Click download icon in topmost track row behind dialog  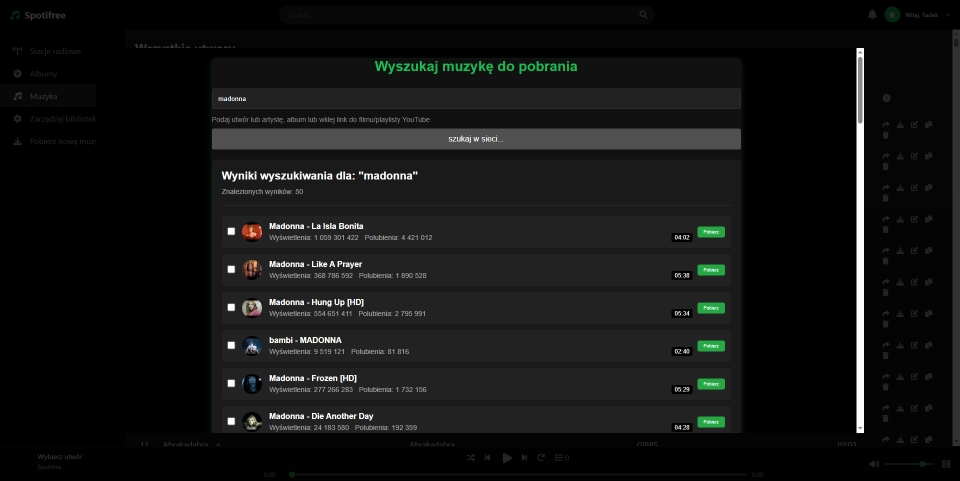(900, 124)
